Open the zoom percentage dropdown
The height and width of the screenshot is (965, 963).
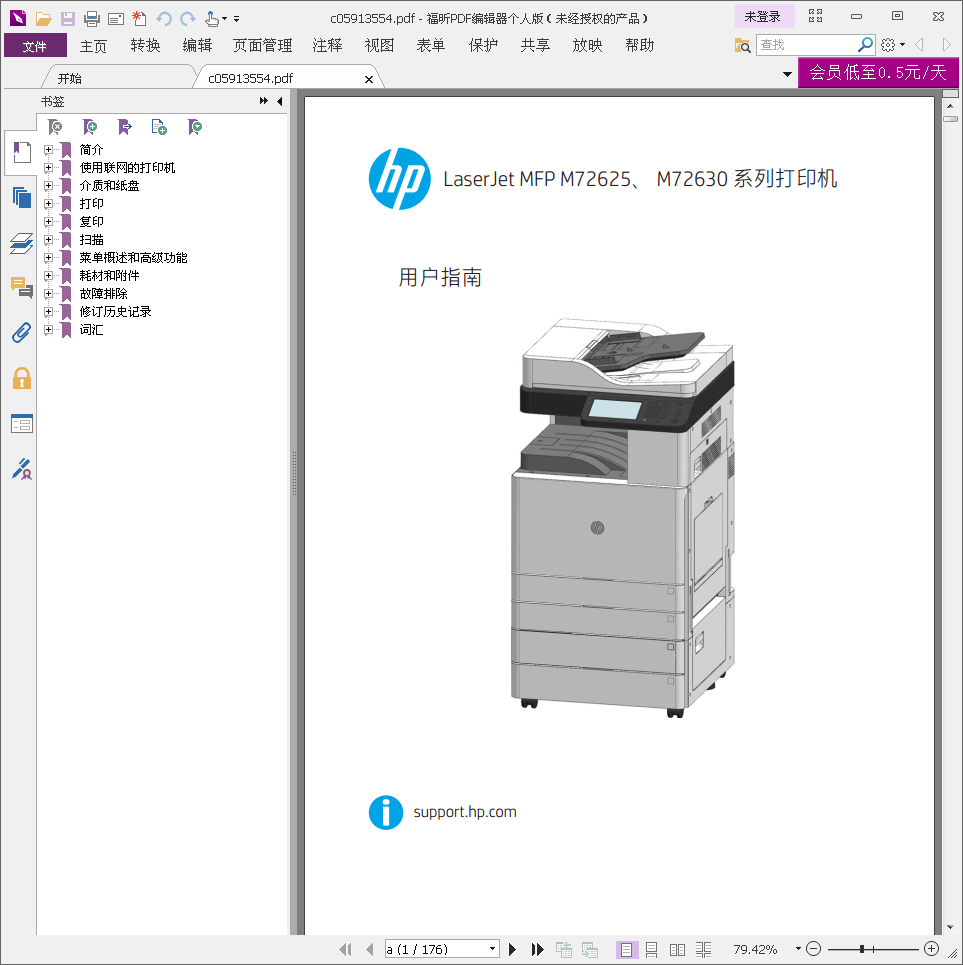(x=798, y=949)
